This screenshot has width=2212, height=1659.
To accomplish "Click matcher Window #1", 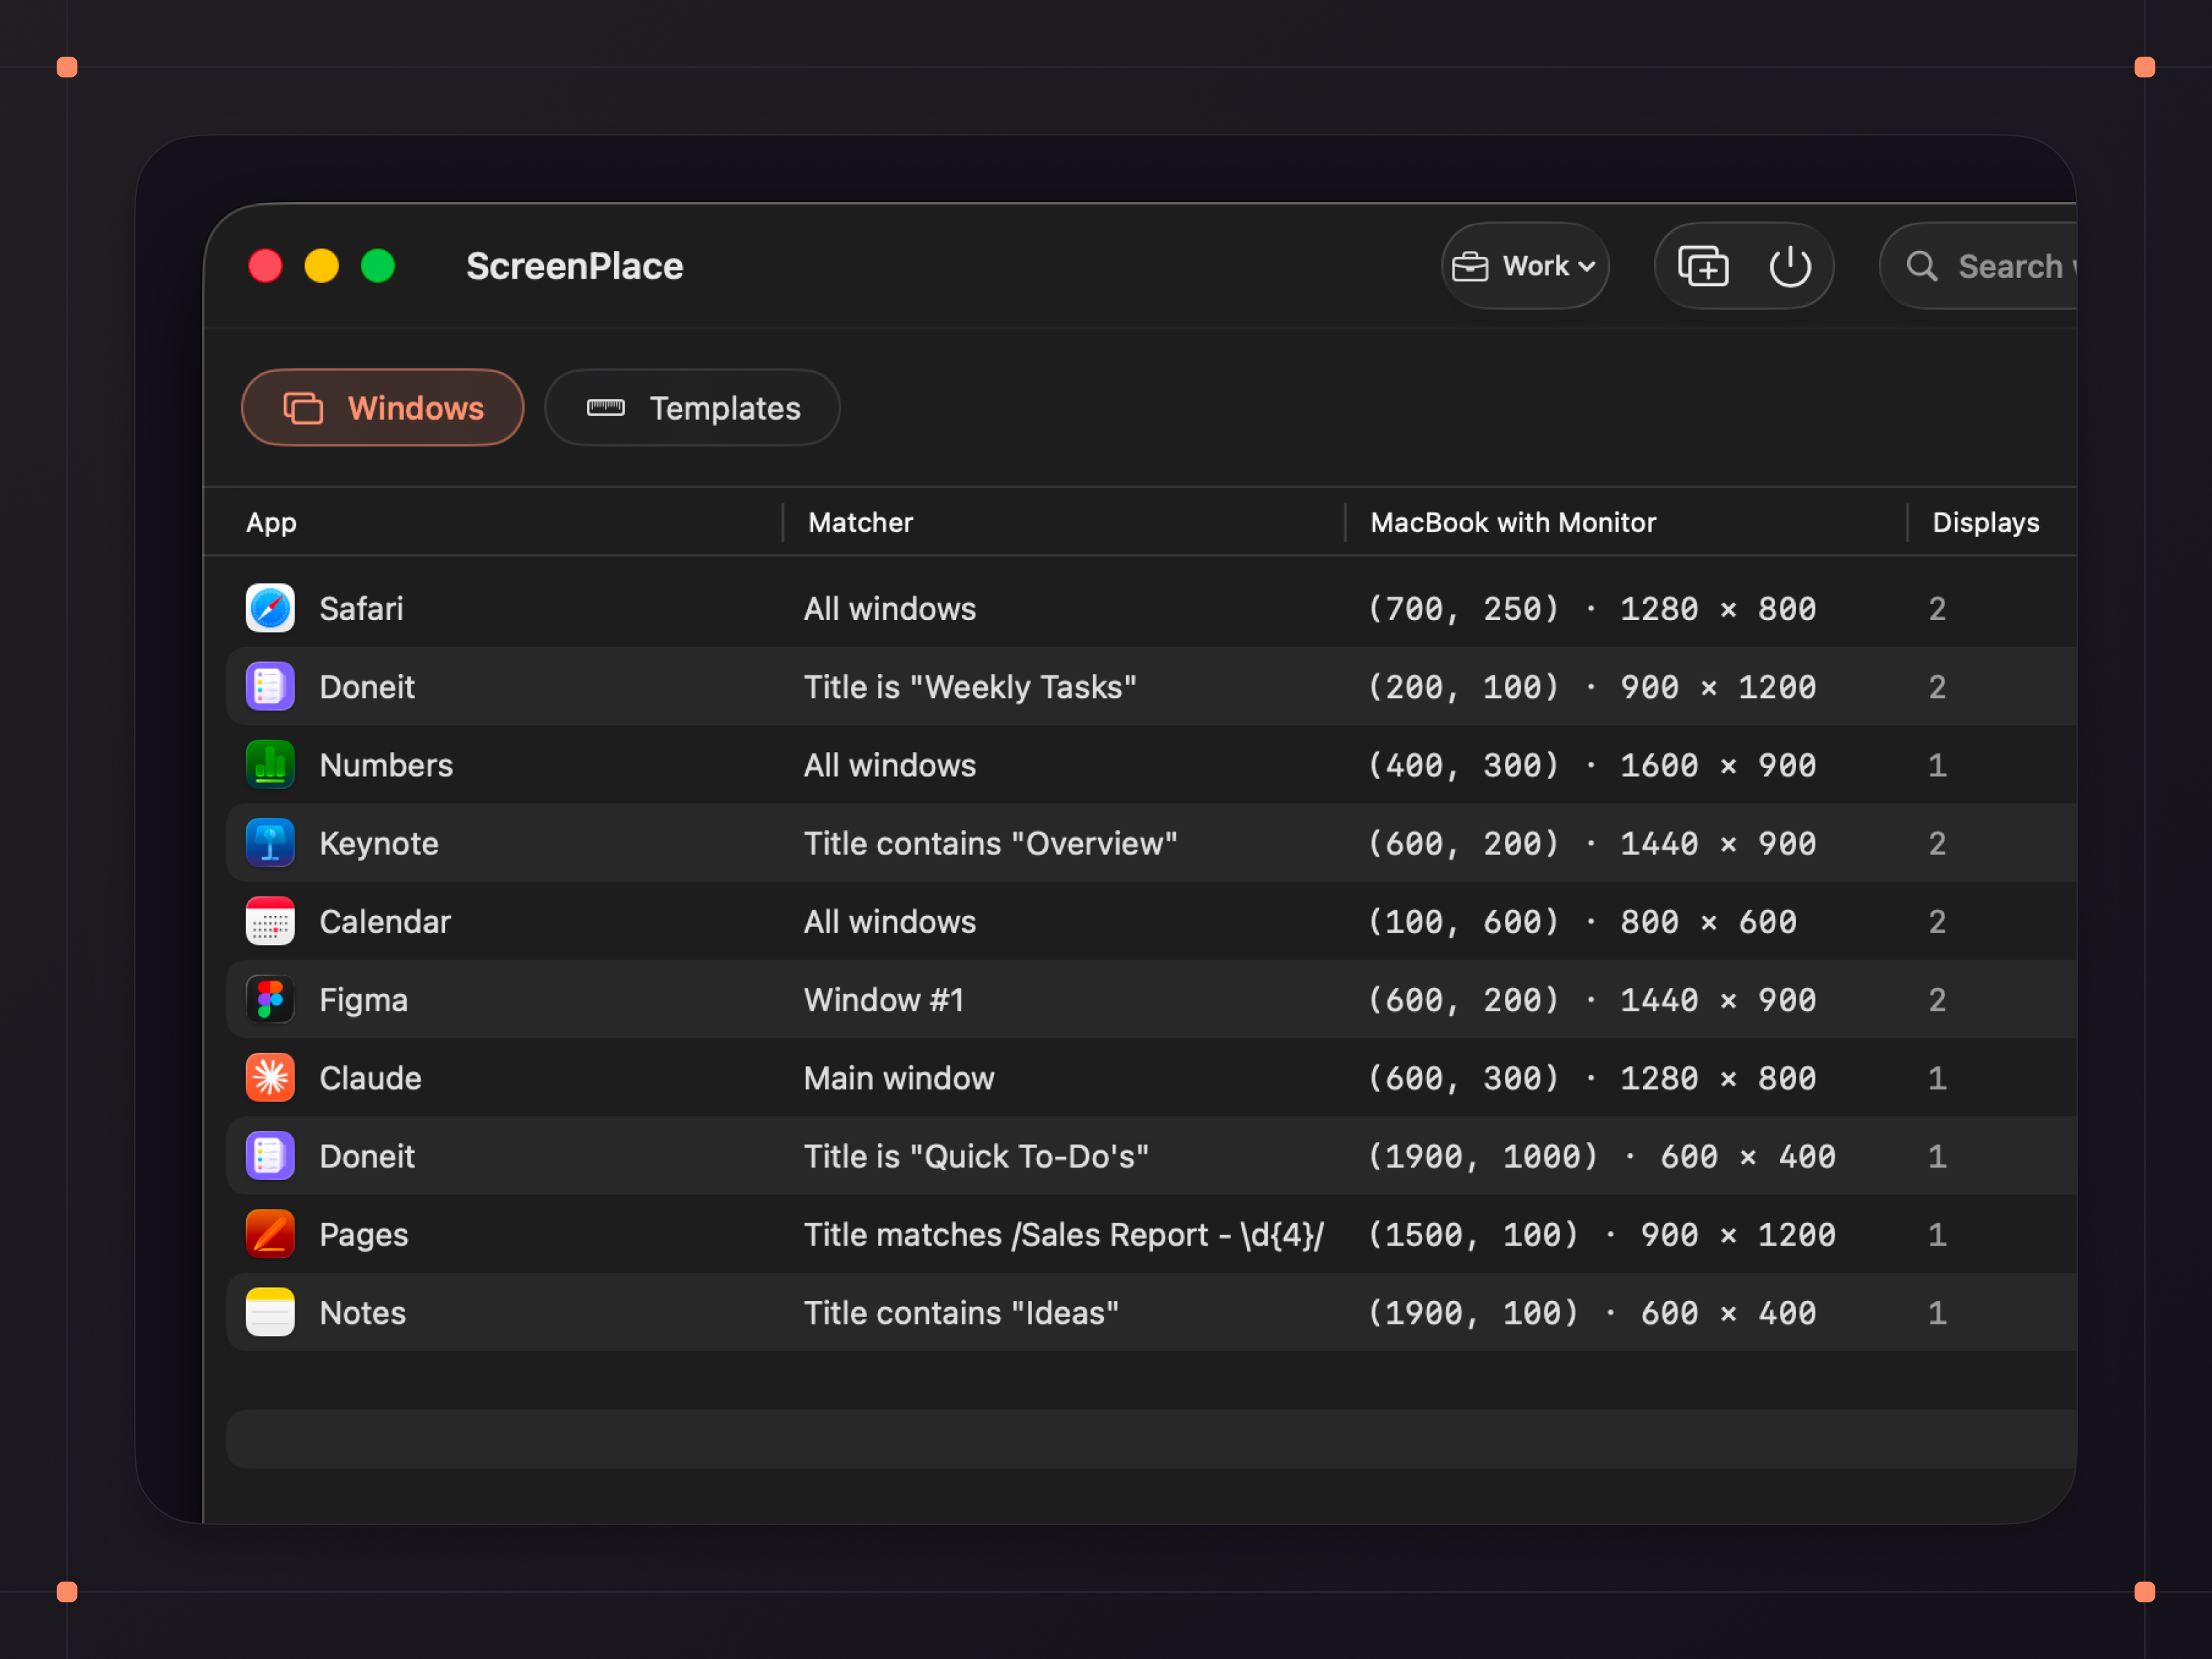I will click(884, 1000).
